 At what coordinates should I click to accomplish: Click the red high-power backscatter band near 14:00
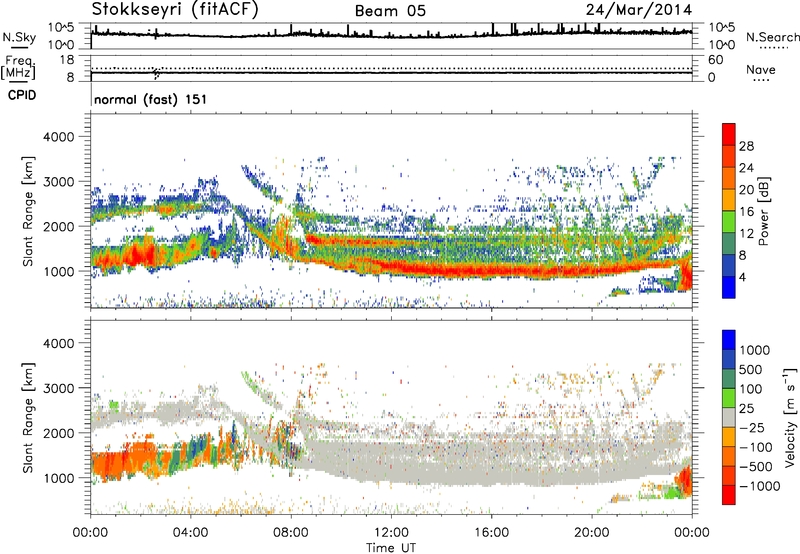(441, 269)
